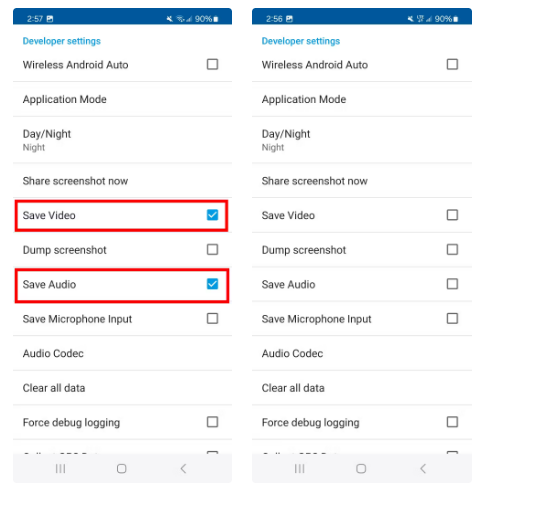Tap Share screenshot now in left screen
The image size is (551, 525).
(x=122, y=181)
